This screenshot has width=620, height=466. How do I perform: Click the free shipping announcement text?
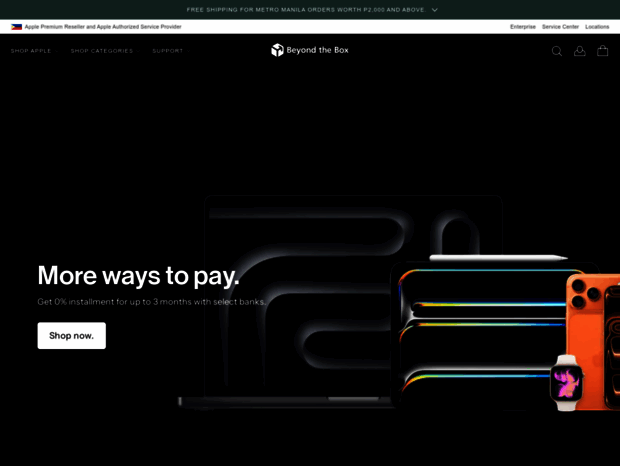tap(306, 10)
